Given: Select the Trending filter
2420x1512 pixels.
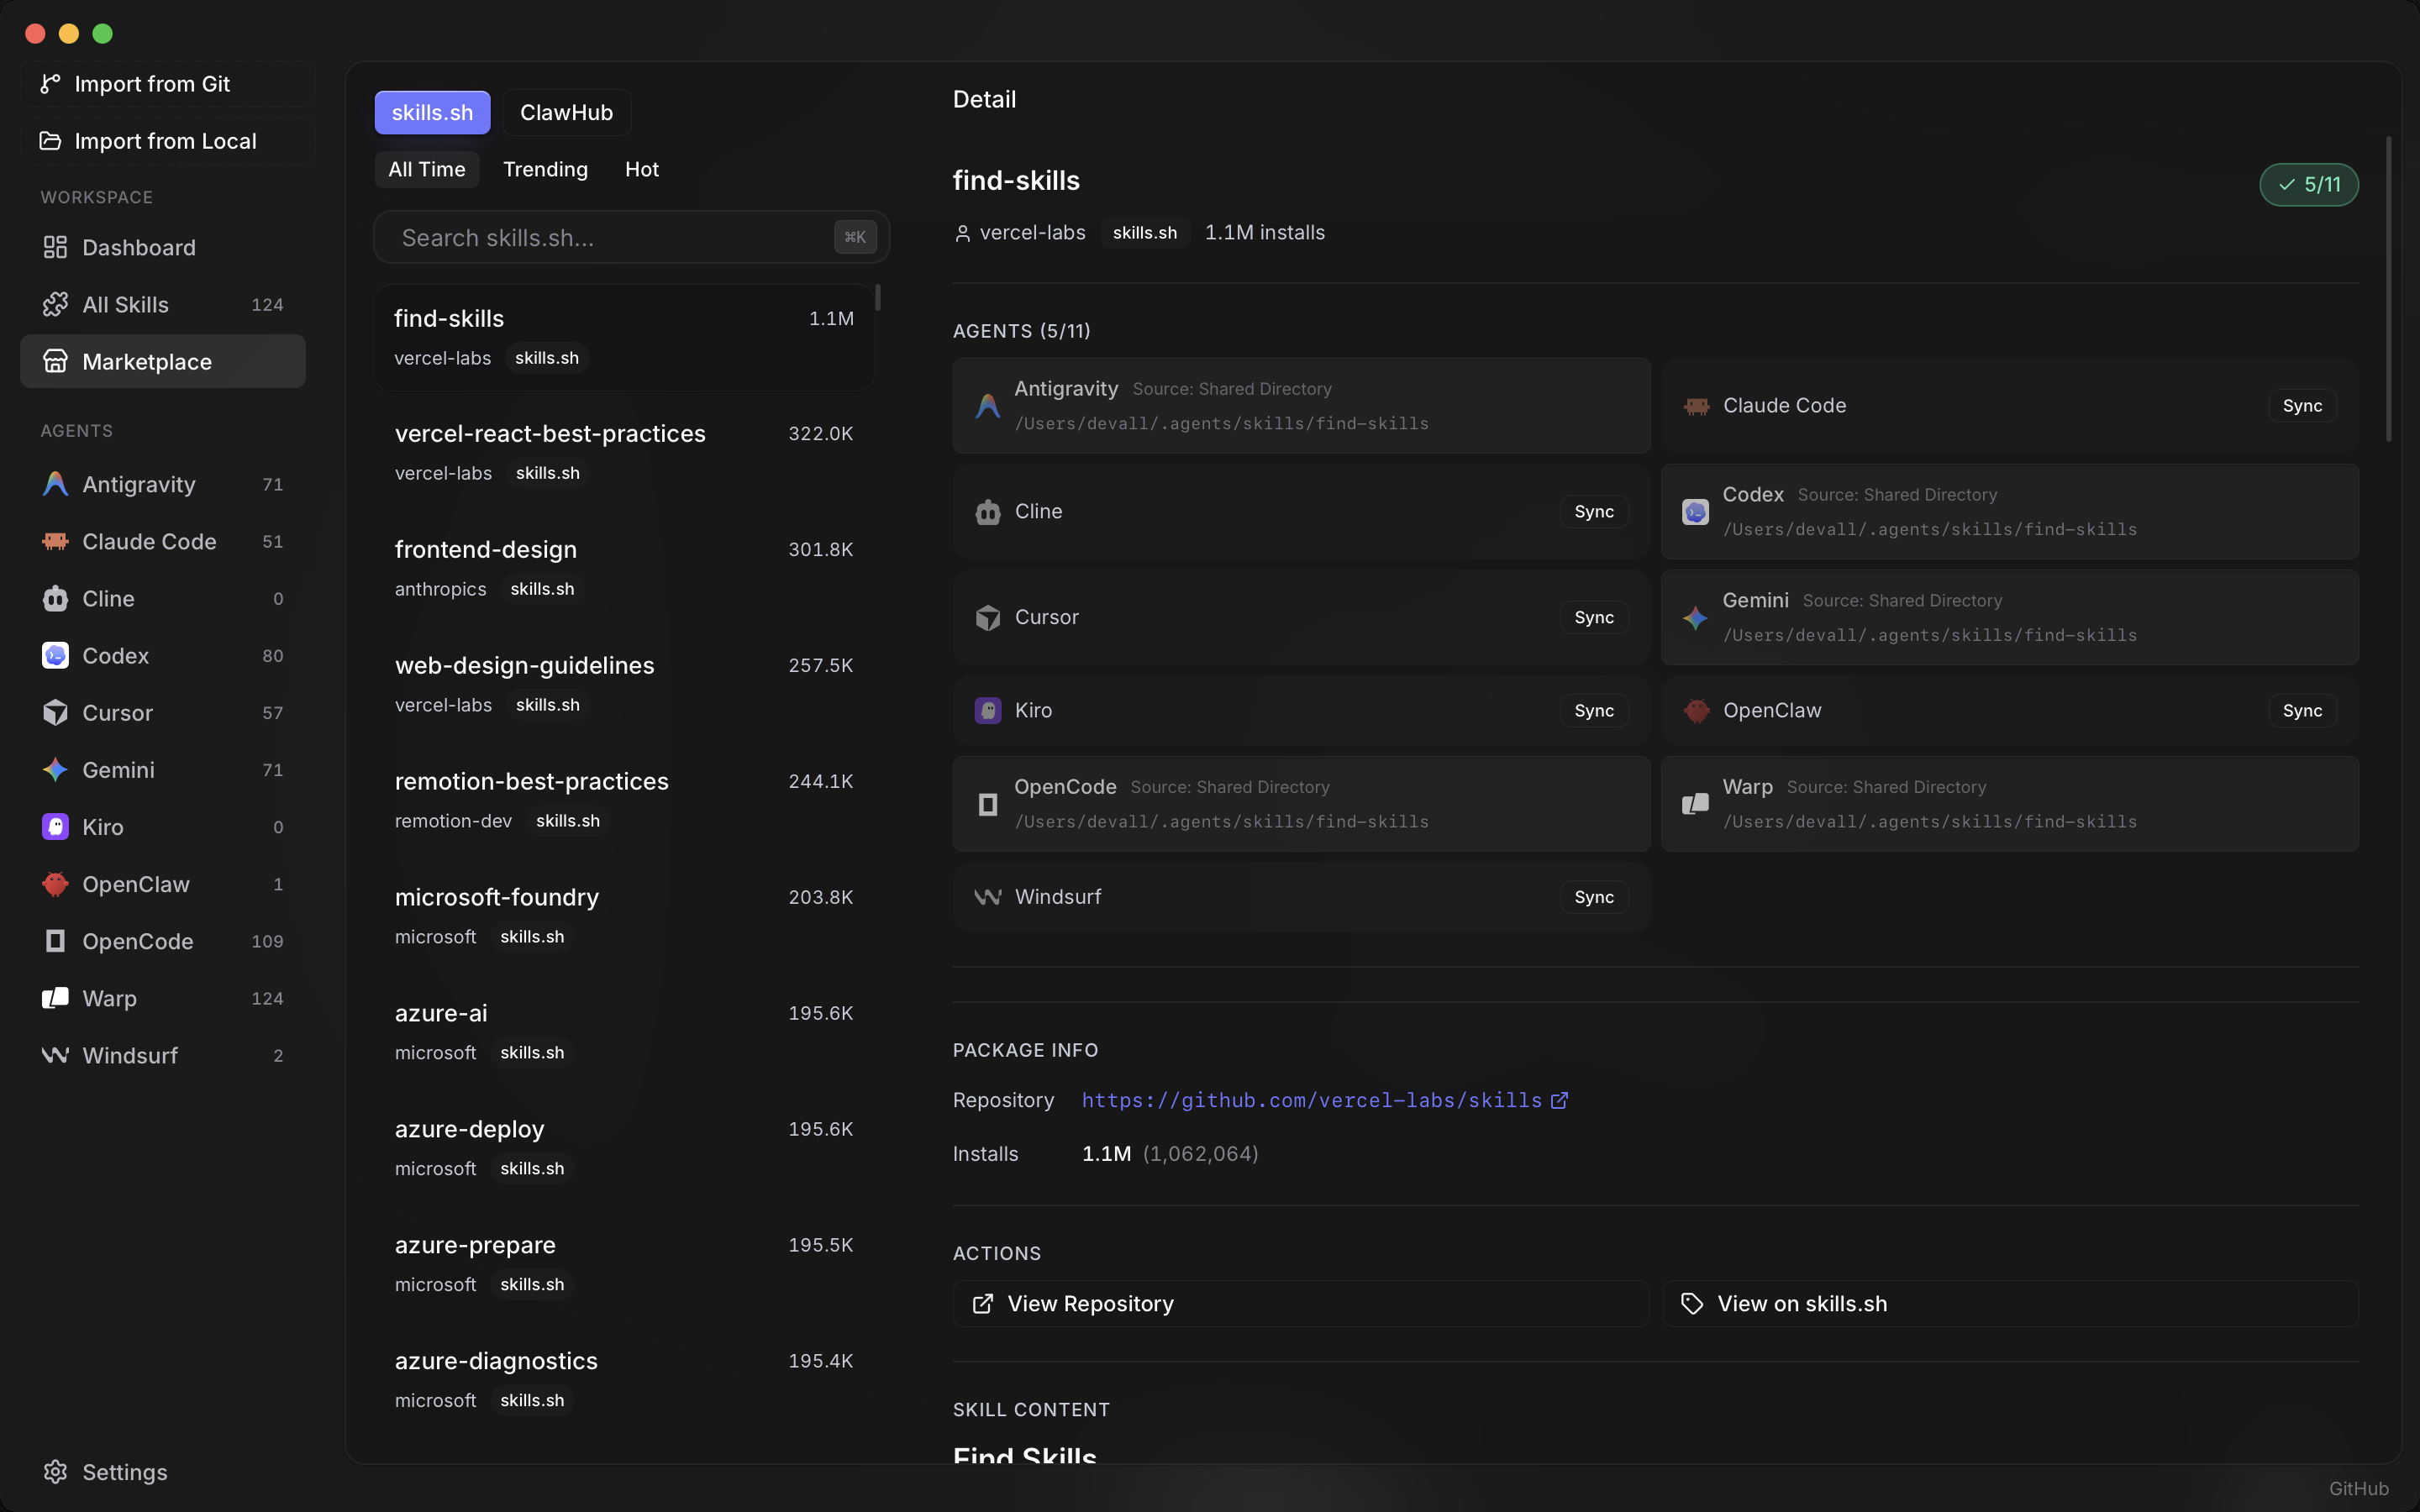Looking at the screenshot, I should [x=545, y=169].
